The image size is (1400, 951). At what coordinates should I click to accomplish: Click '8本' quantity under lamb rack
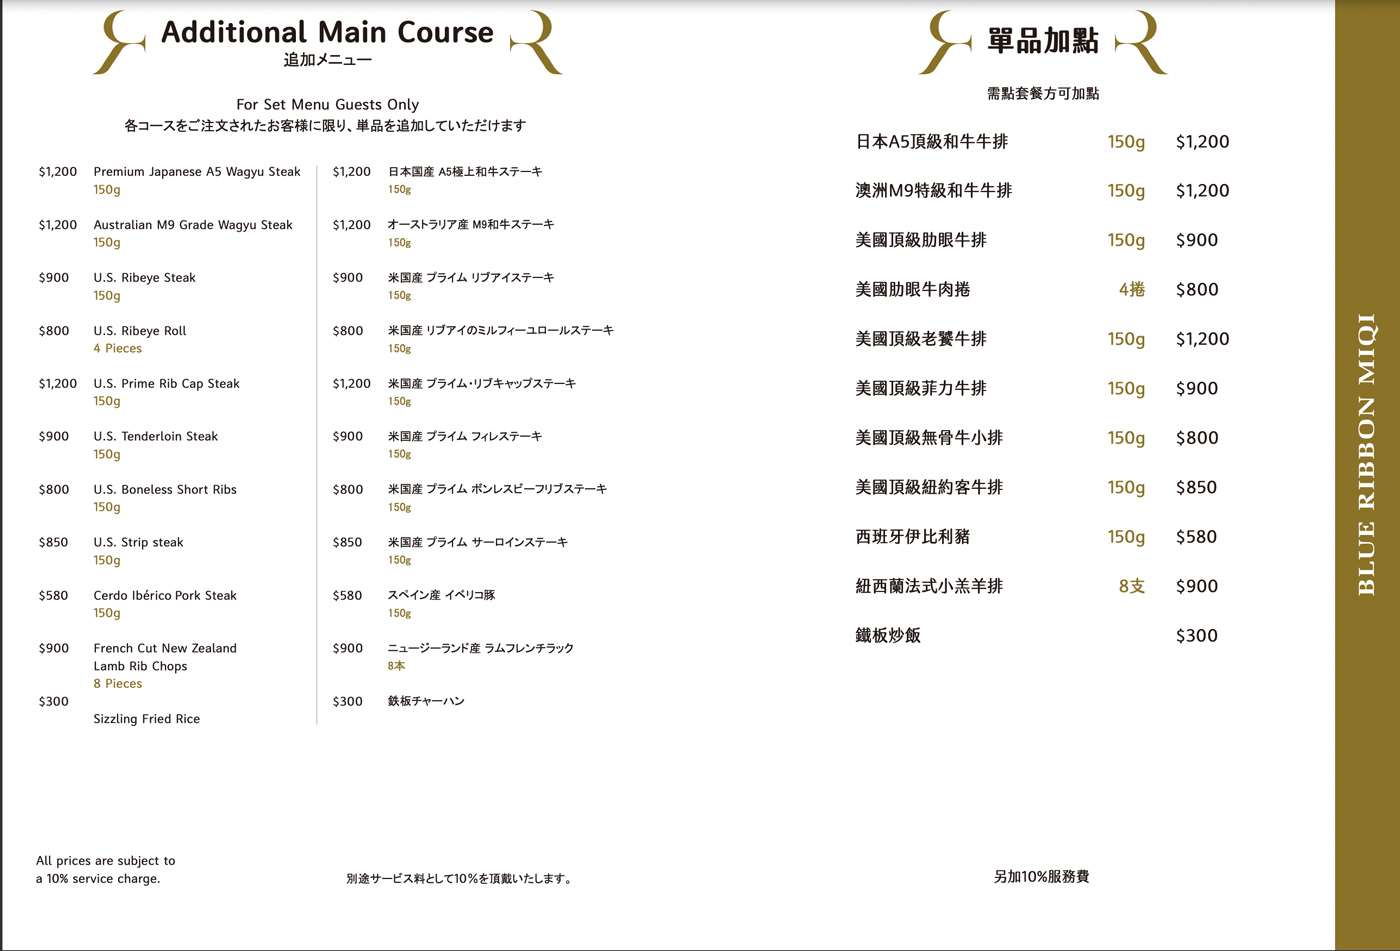397,666
